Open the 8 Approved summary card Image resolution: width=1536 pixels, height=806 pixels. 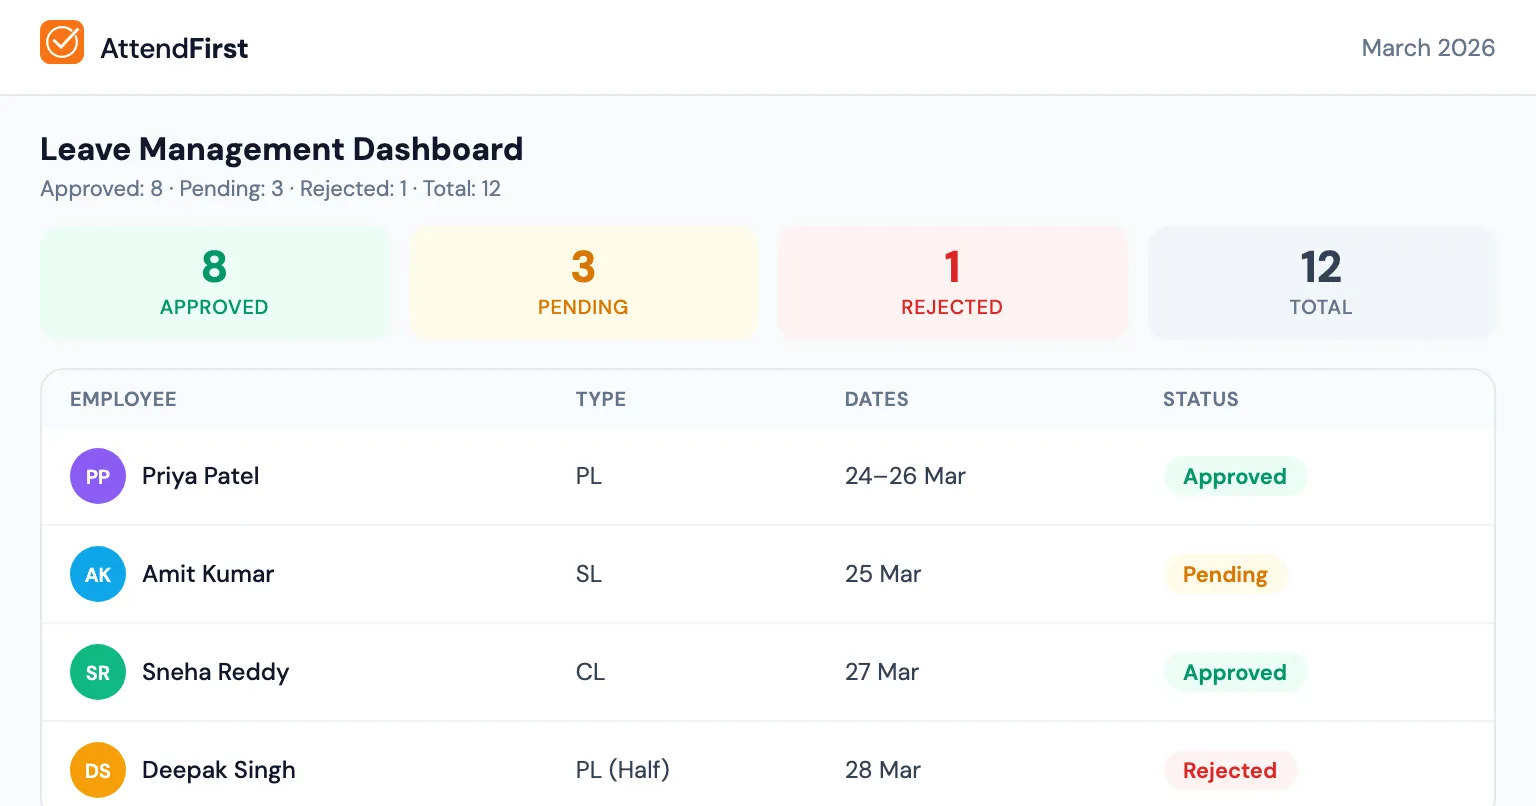[x=214, y=283]
